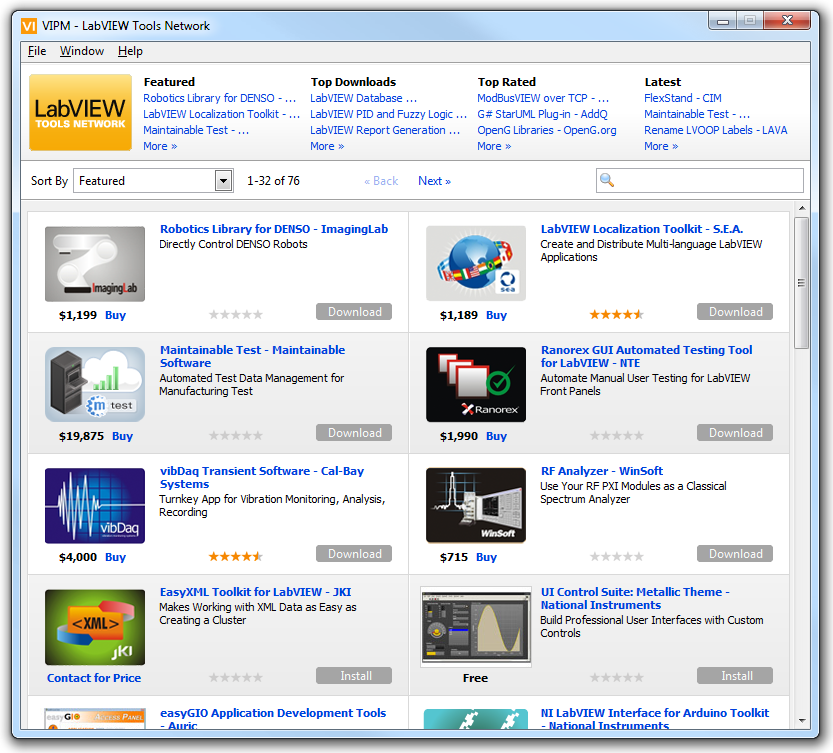Click Buy link for vibDaq Transient Software
833x753 pixels.
pos(116,557)
